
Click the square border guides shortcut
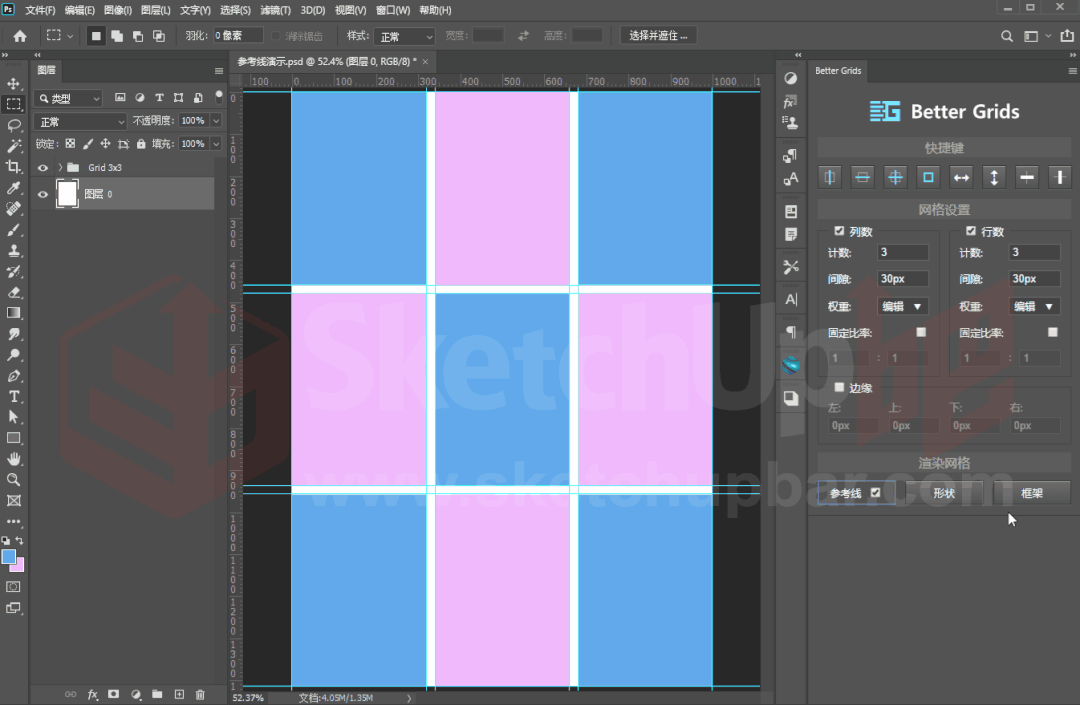[x=928, y=178]
